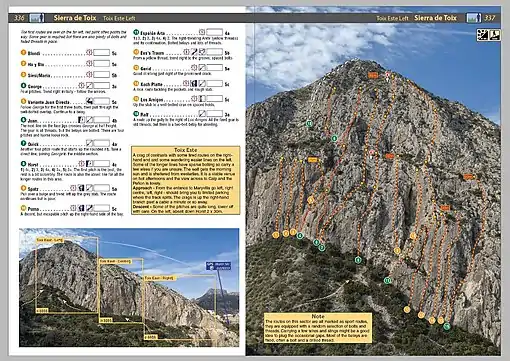Click the Variante Juan Directa route name
The image size is (510, 361).
[x=49, y=102]
